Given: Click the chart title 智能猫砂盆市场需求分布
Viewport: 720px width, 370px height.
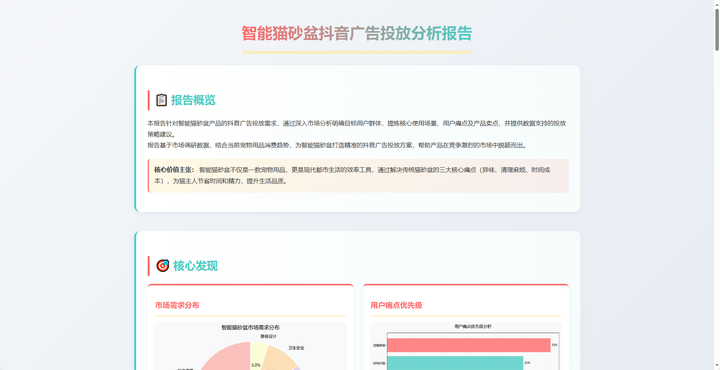Looking at the screenshot, I should 250,328.
